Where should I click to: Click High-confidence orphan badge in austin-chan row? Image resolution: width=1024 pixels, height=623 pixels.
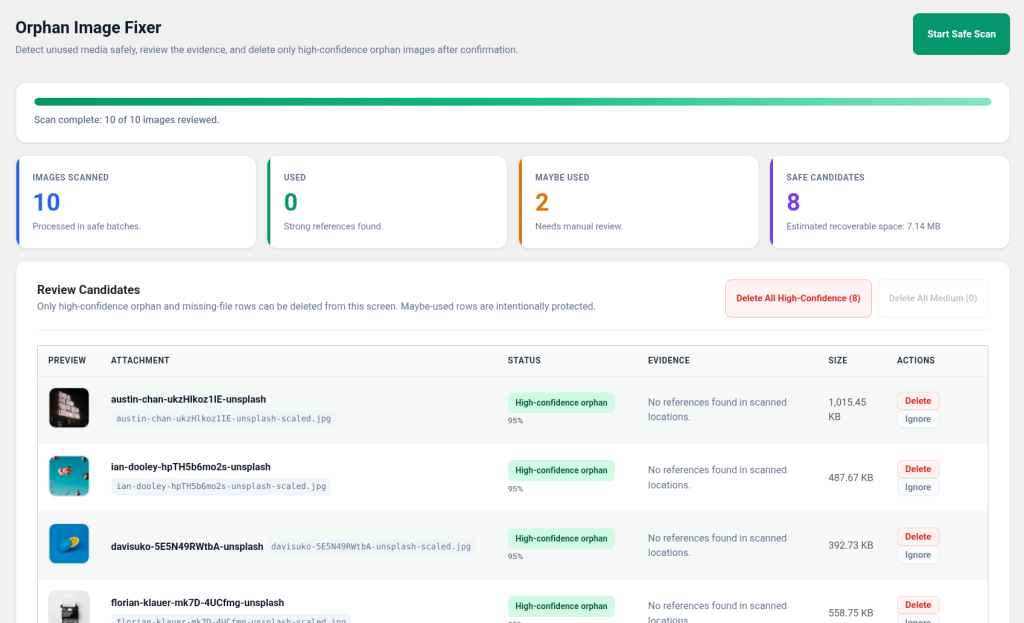click(561, 403)
